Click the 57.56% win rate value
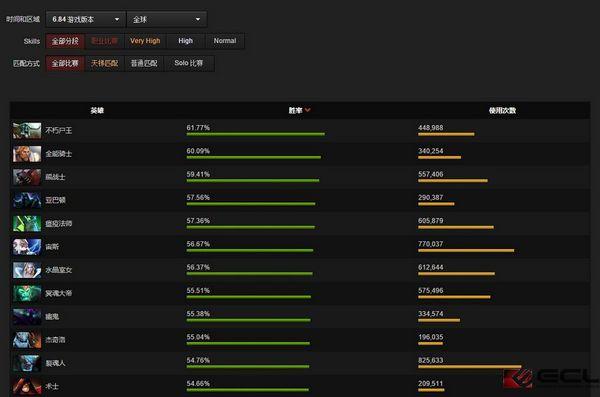The width and height of the screenshot is (600, 397). [x=198, y=198]
